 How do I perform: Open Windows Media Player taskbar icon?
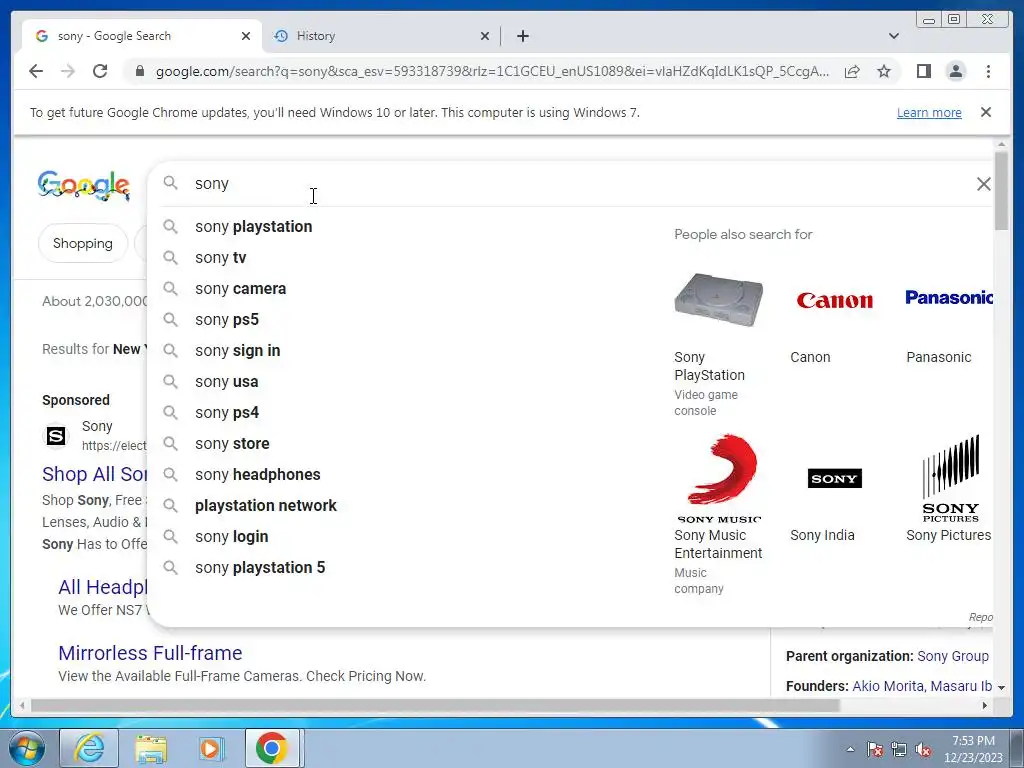(211, 748)
